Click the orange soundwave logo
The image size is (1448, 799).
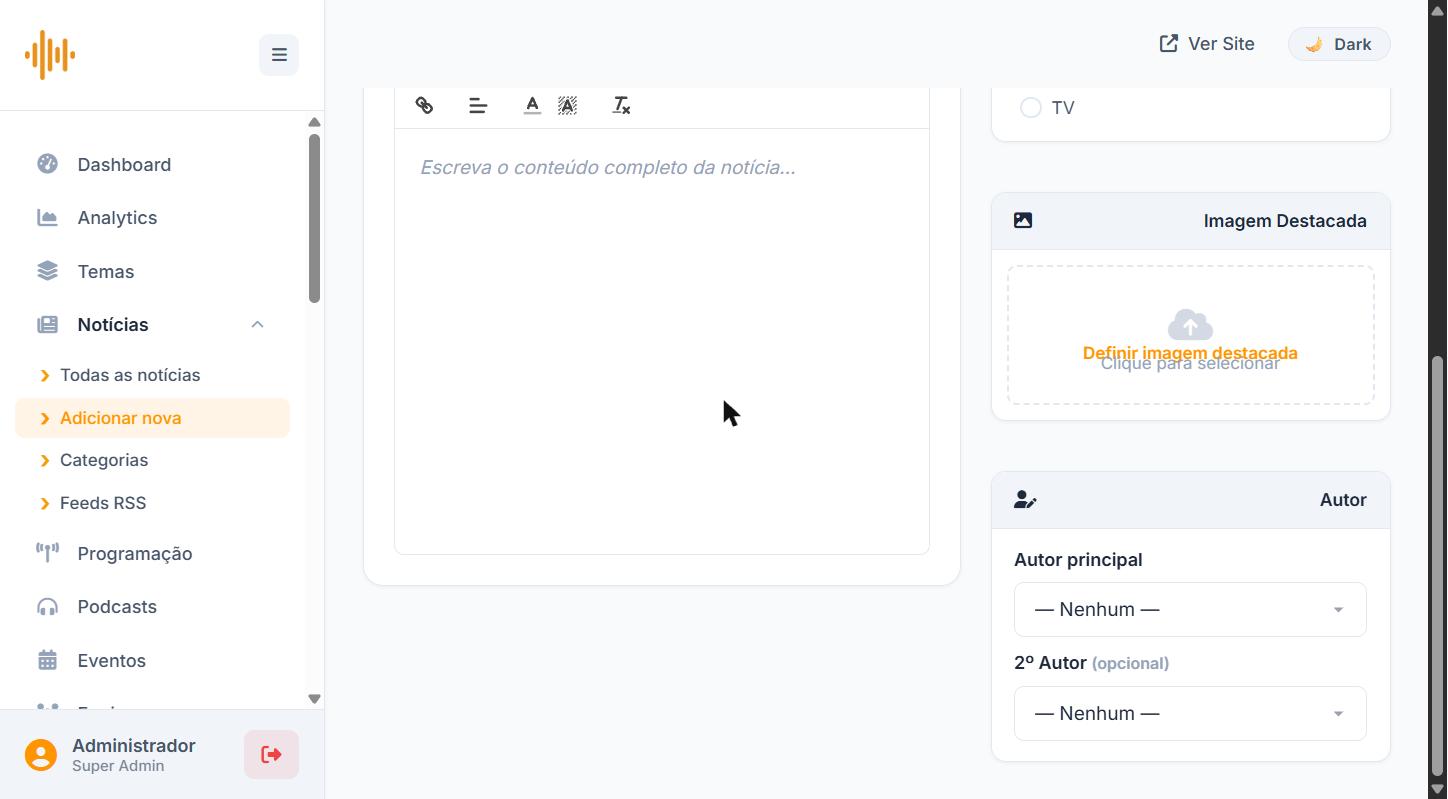click(x=50, y=55)
